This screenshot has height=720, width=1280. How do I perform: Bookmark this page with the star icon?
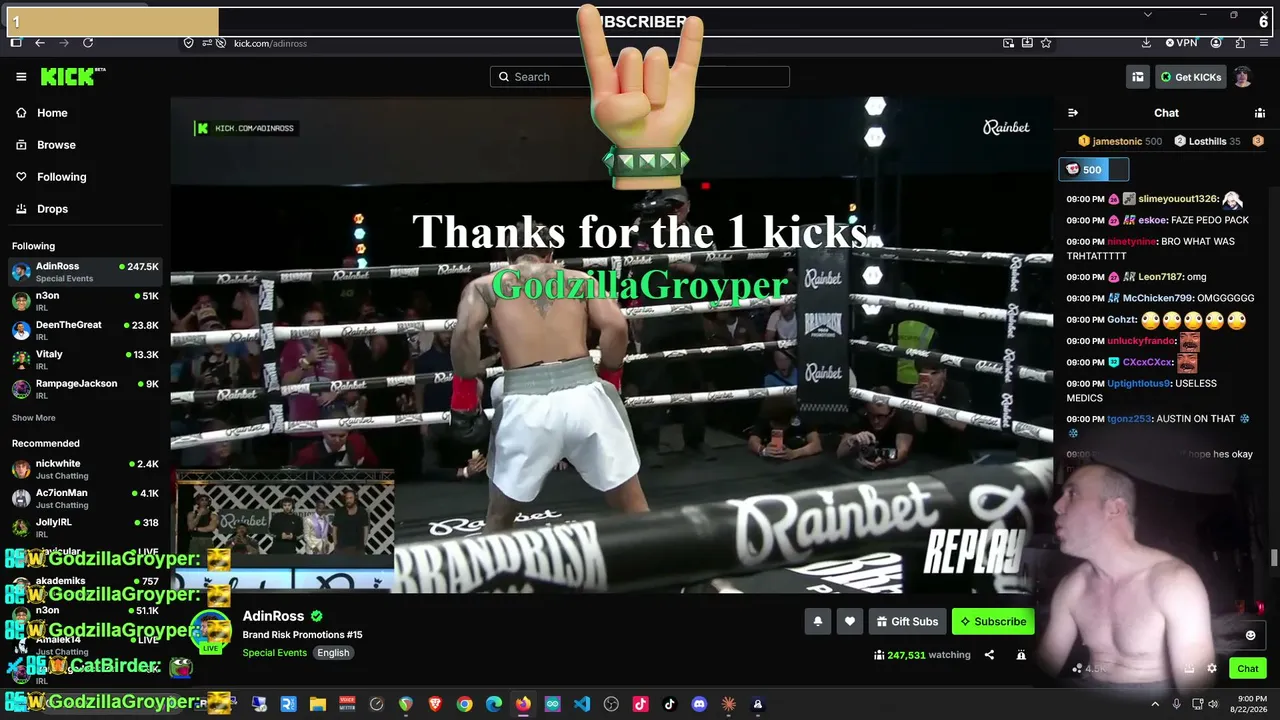pos(1046,43)
